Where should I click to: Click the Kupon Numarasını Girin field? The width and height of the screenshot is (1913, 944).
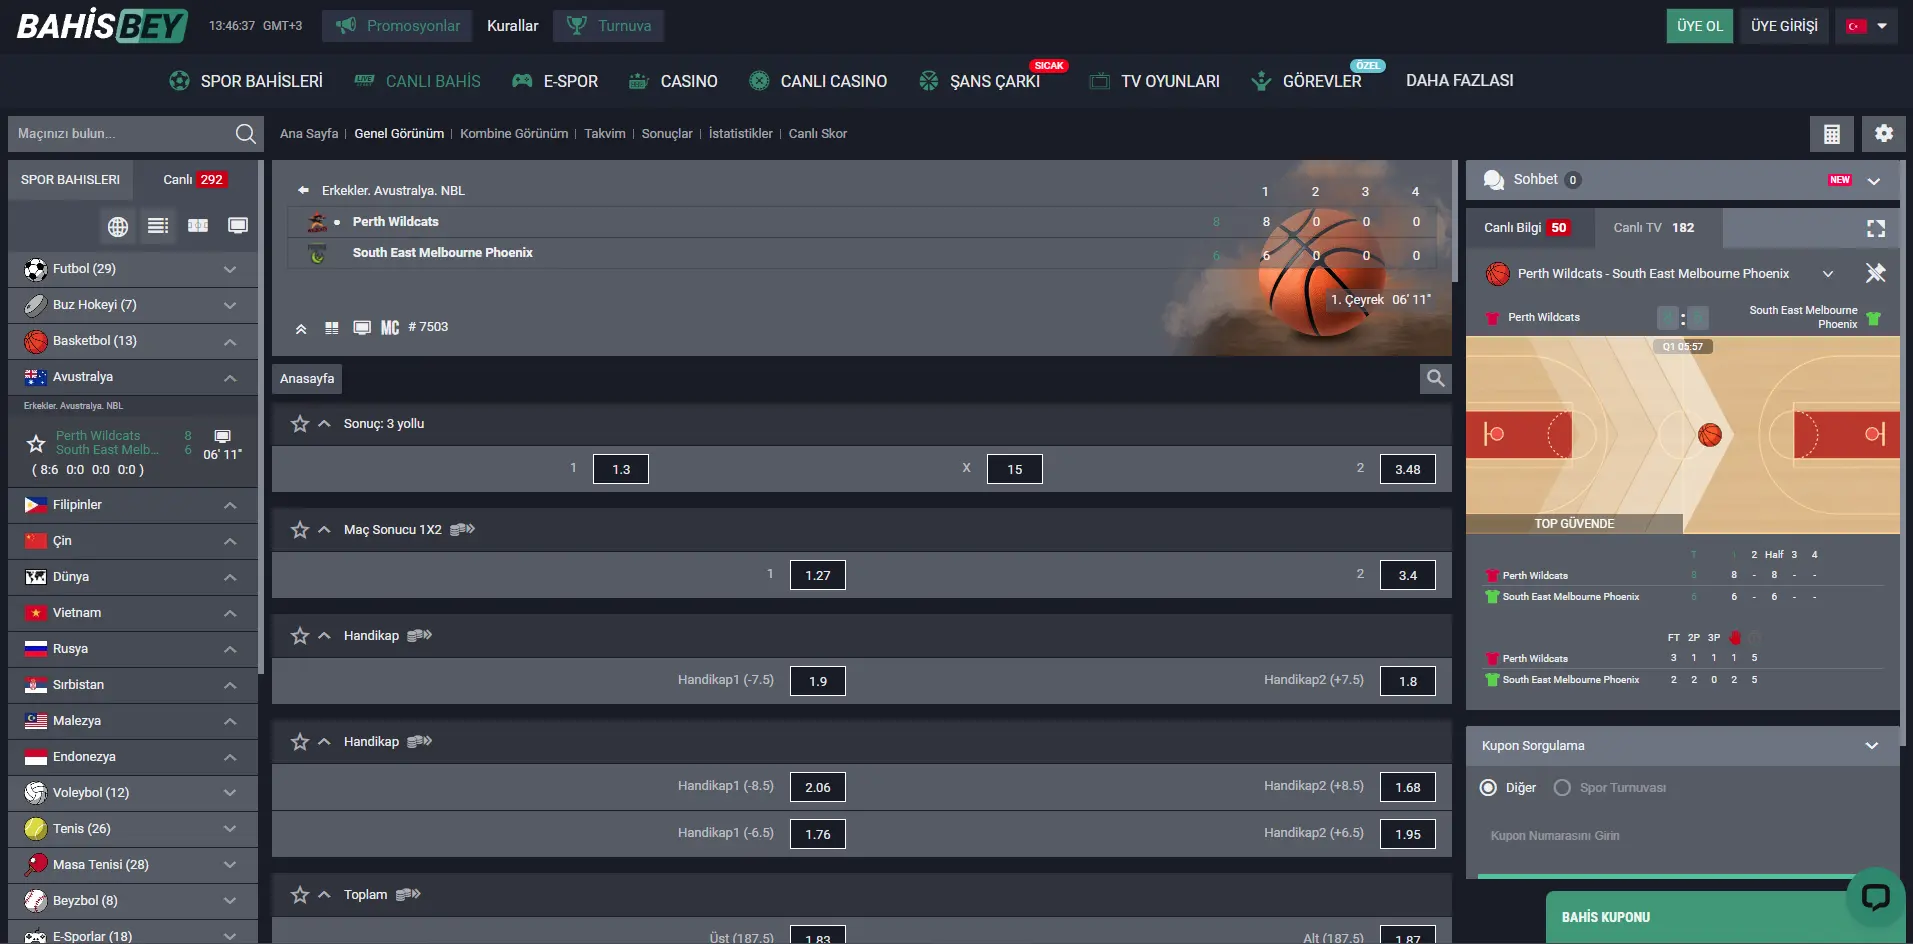point(1680,836)
